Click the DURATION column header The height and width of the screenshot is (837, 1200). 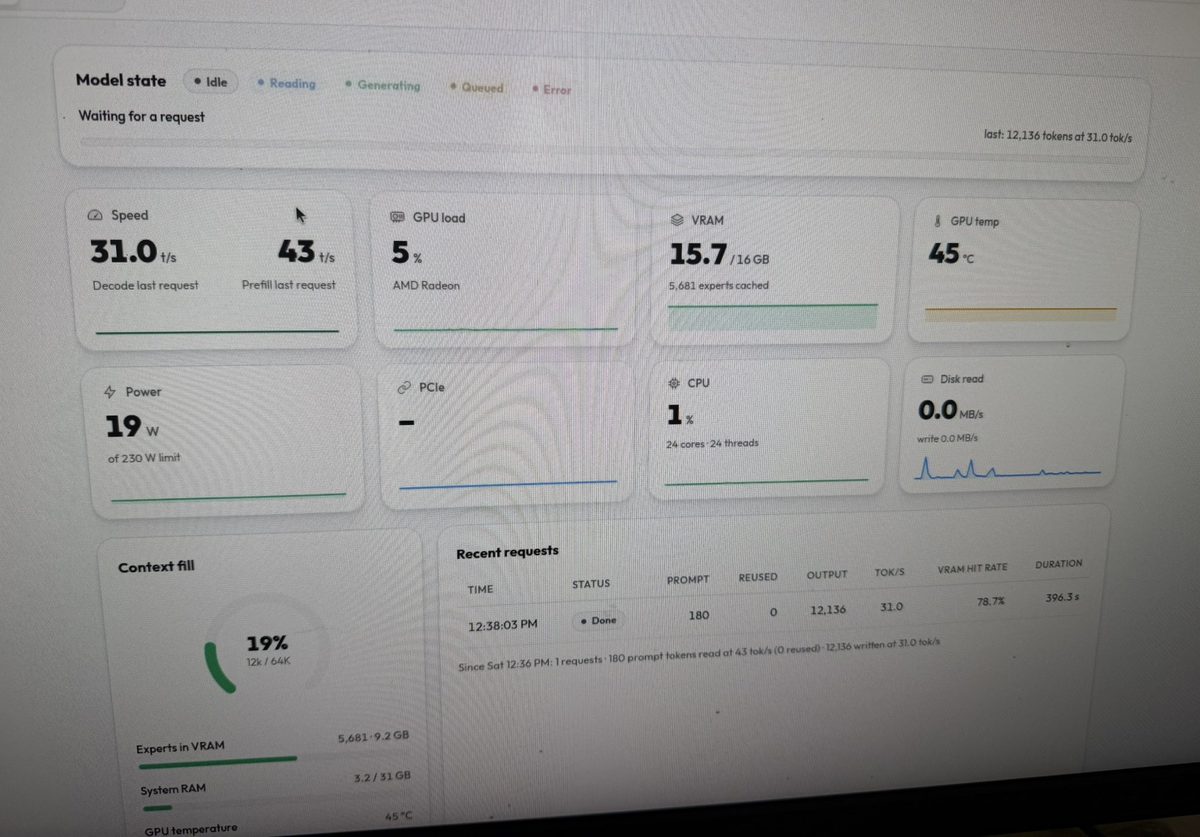coord(1059,564)
